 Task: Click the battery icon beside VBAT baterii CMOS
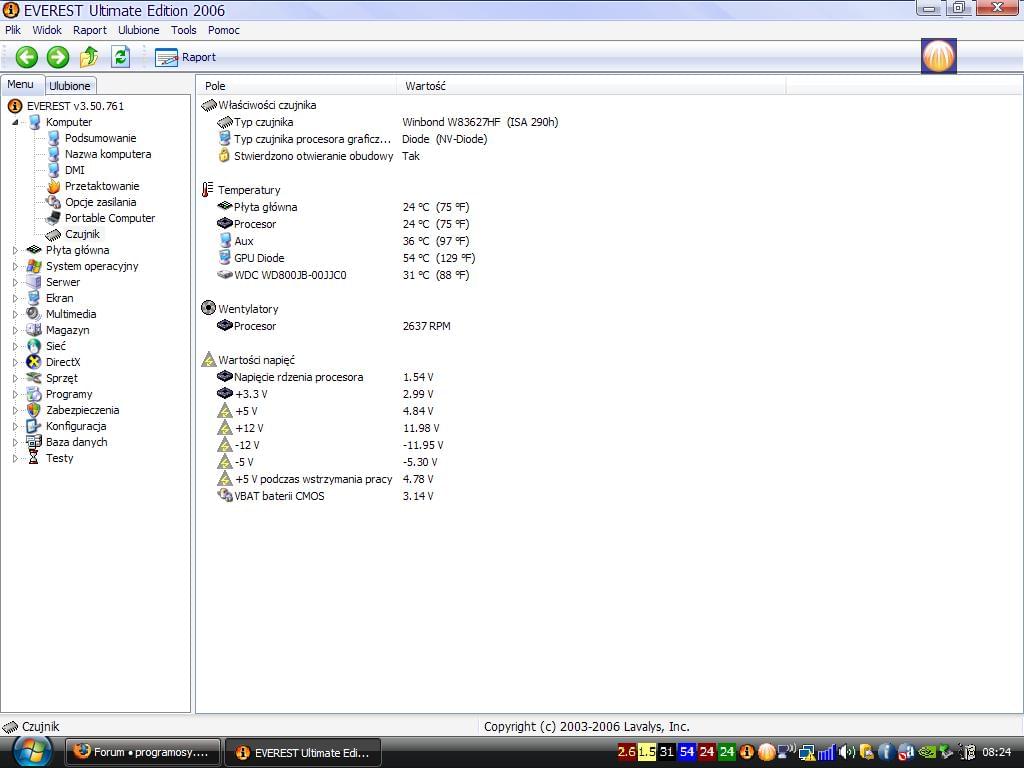[225, 496]
